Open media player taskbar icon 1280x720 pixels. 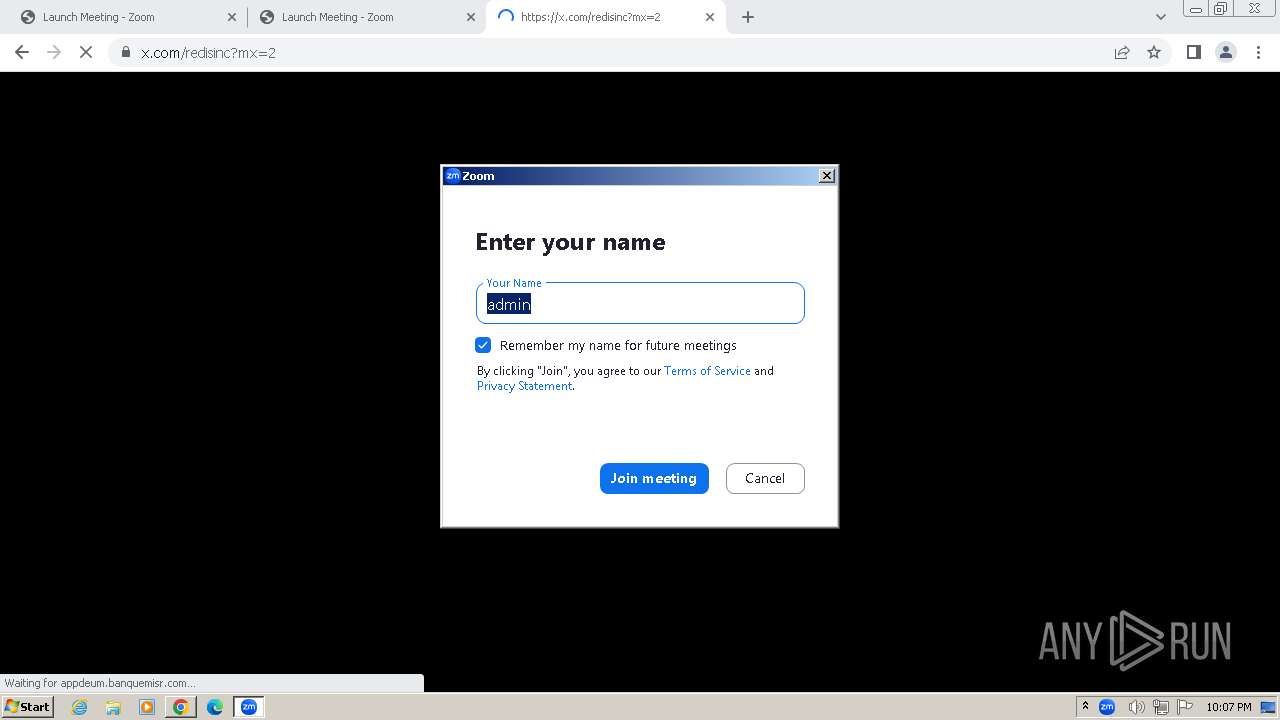(x=147, y=707)
